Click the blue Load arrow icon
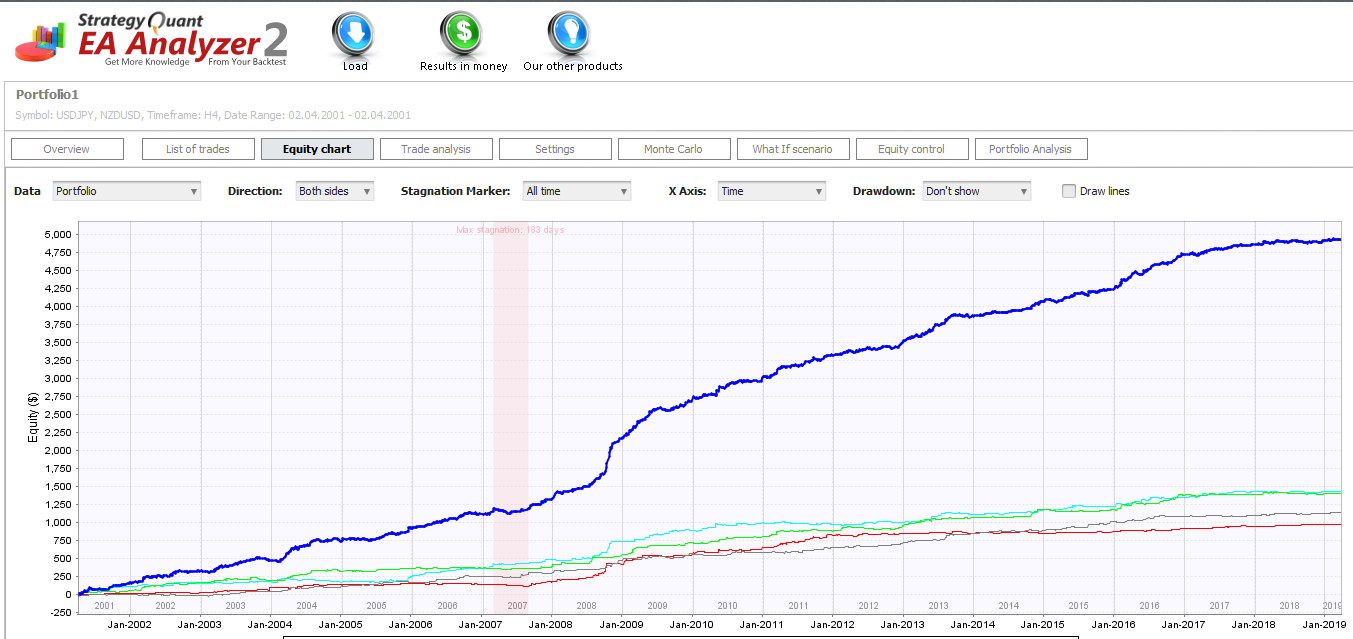Viewport: 1353px width, 639px height. click(354, 35)
